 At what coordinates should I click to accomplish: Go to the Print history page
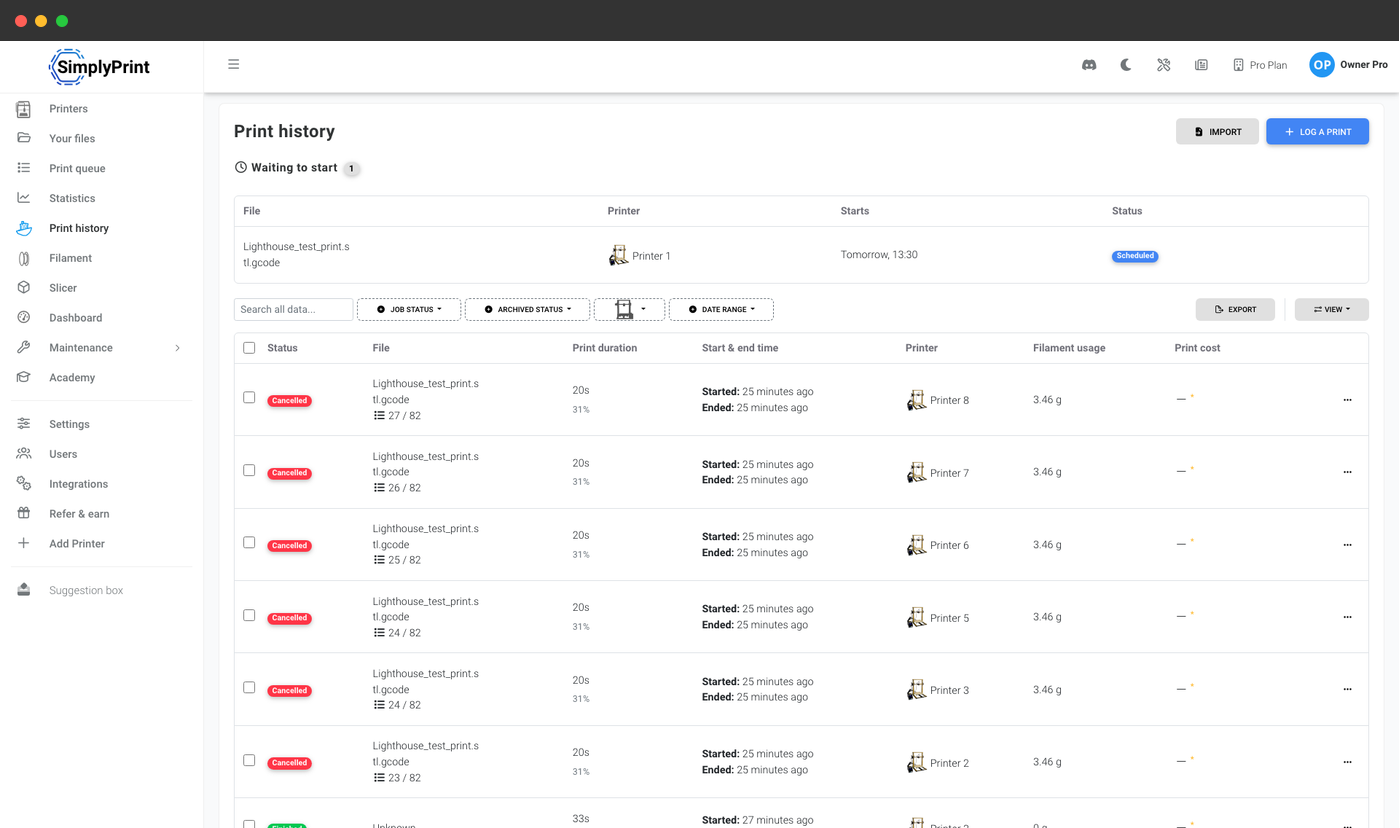(79, 228)
